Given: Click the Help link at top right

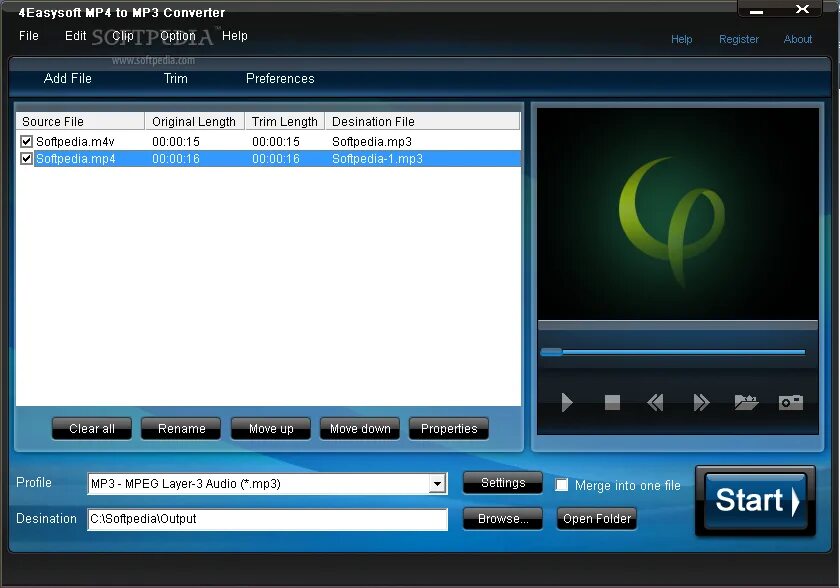Looking at the screenshot, I should (681, 39).
